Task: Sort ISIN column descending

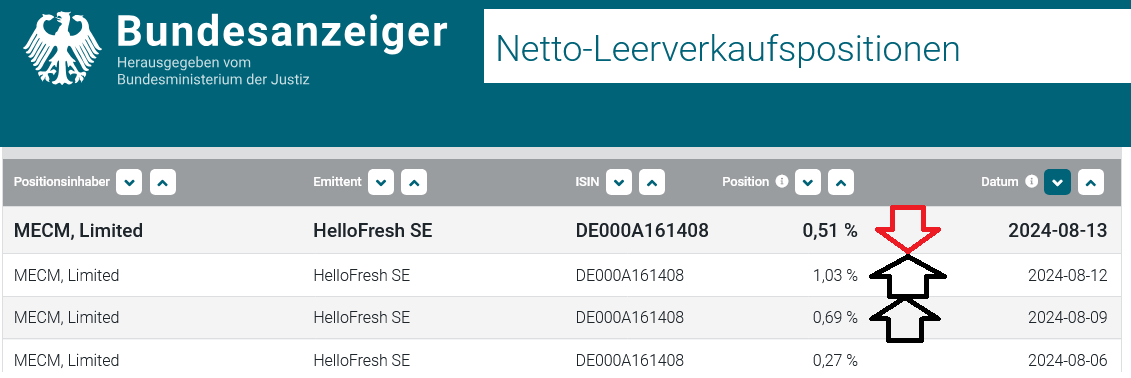Action: click(x=619, y=183)
